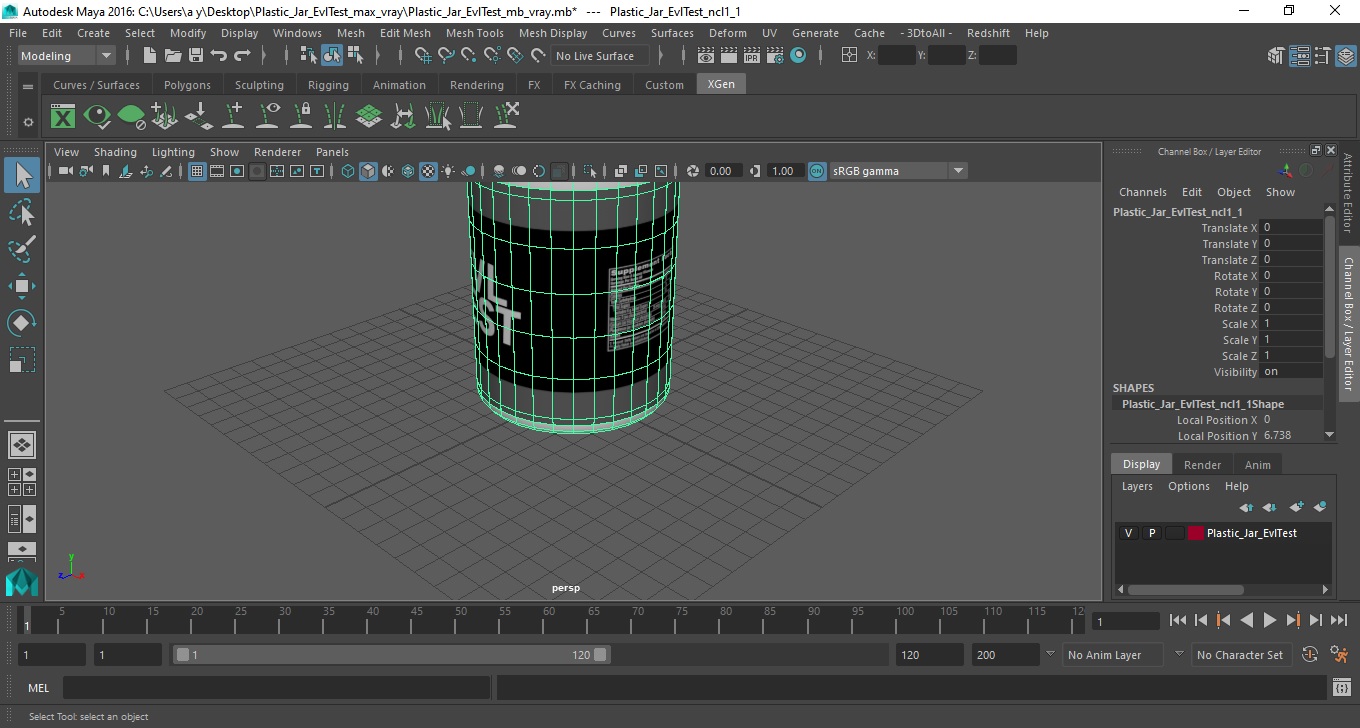Switch to the Polygons shelf tab
The width and height of the screenshot is (1360, 728).
[x=187, y=85]
